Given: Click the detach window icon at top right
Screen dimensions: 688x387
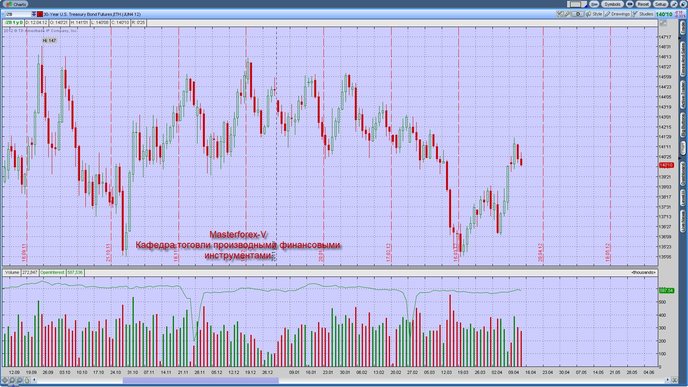Looking at the screenshot, I should coord(674,4).
